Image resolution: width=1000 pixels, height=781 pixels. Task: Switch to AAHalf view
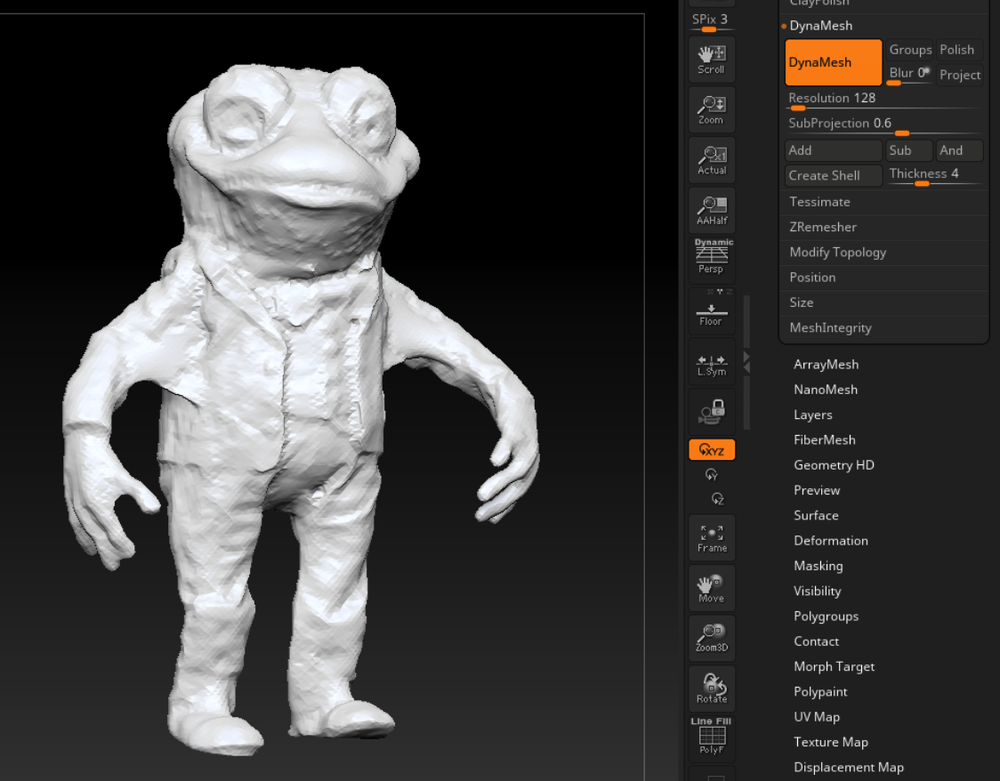point(712,211)
